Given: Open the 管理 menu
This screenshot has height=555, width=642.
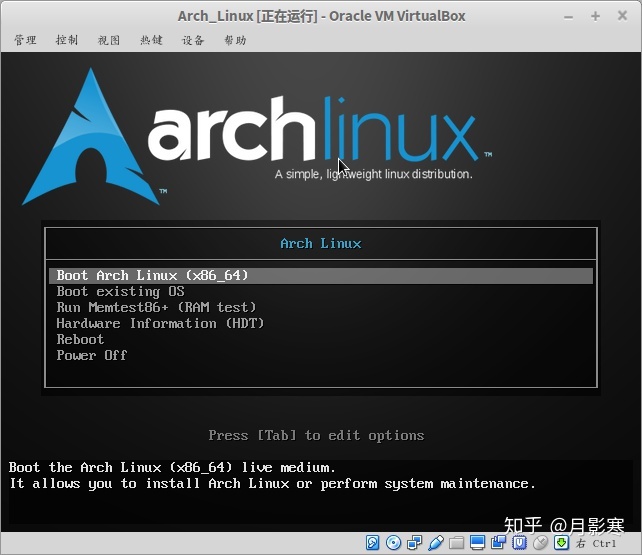Looking at the screenshot, I should pos(25,40).
